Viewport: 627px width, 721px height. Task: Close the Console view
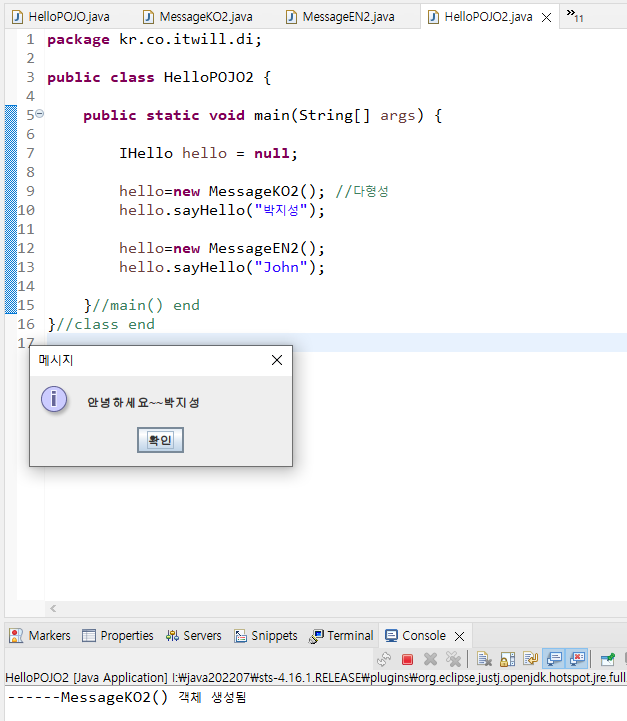[x=459, y=636]
